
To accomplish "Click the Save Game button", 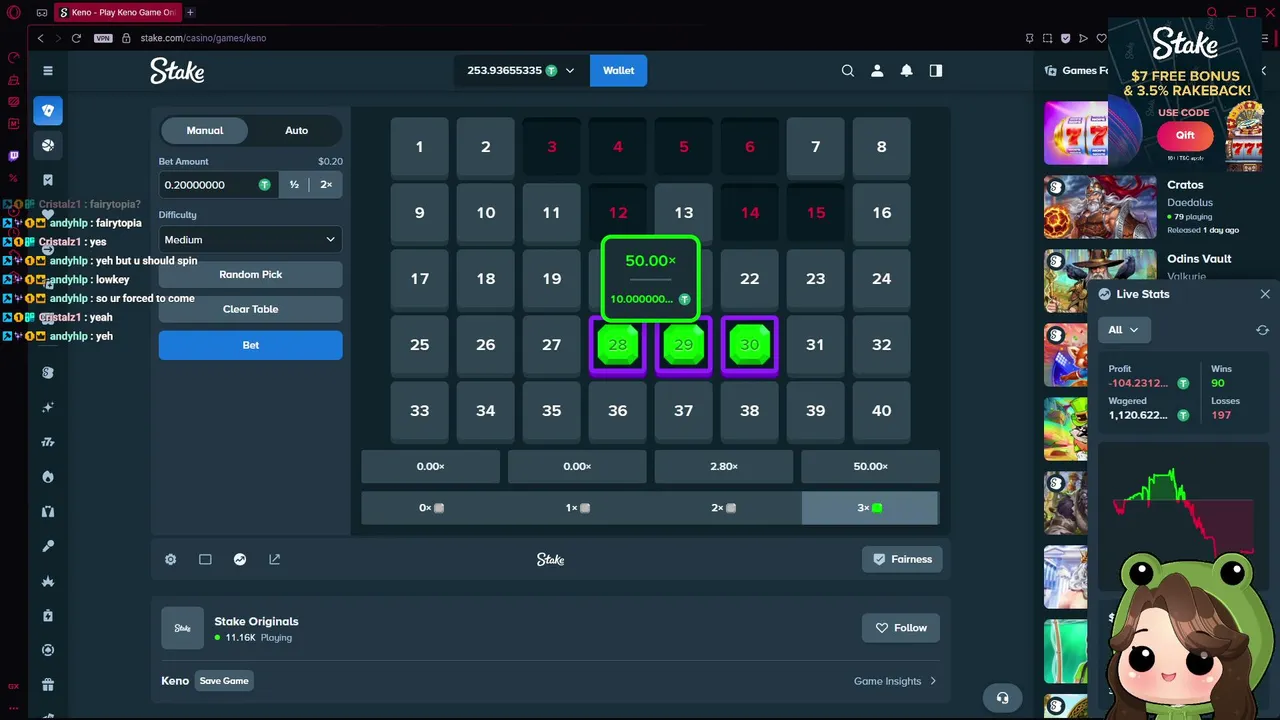I will click(x=224, y=681).
